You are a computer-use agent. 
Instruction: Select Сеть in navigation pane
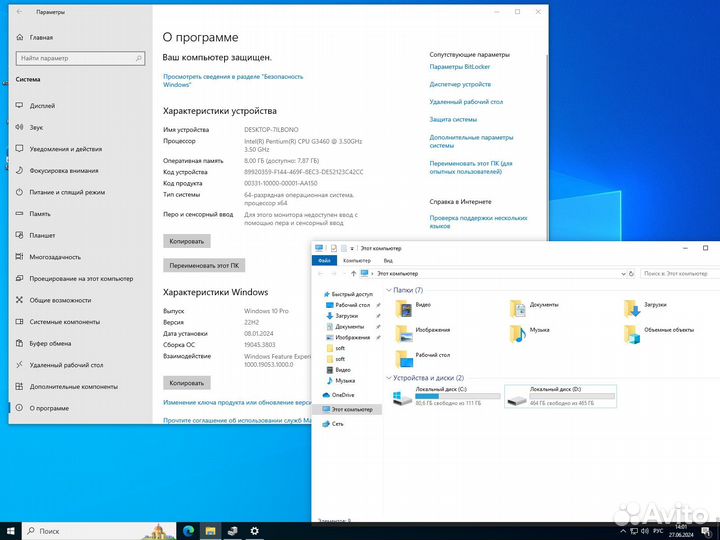point(333,424)
